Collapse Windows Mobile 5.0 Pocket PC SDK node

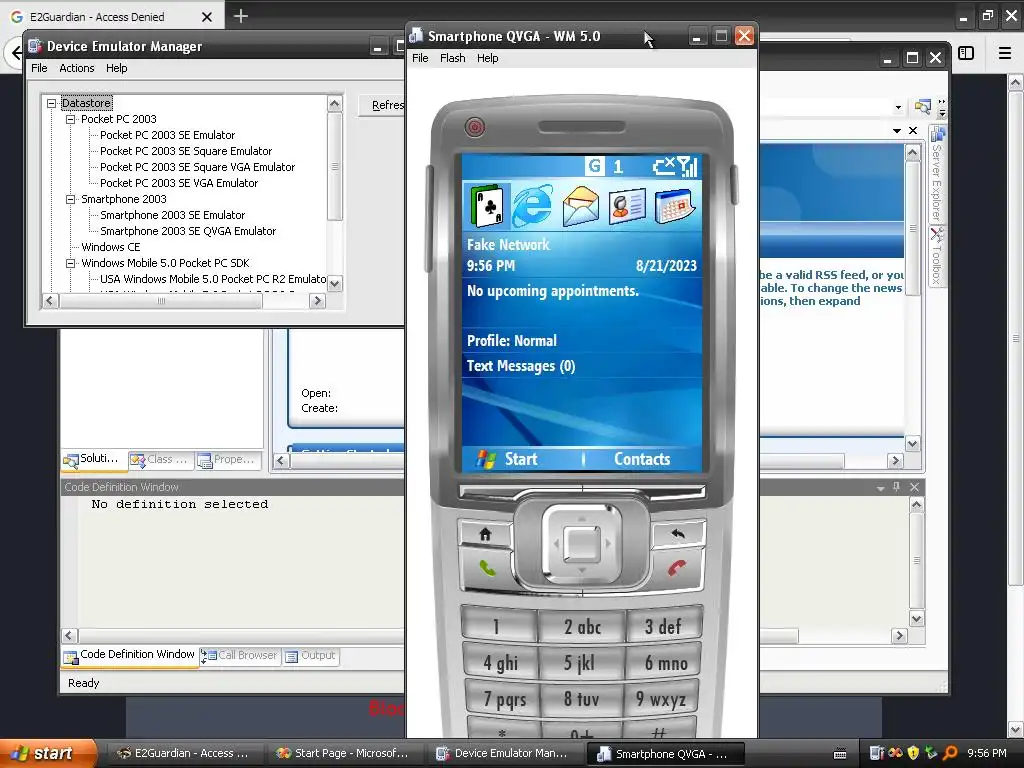[x=71, y=263]
